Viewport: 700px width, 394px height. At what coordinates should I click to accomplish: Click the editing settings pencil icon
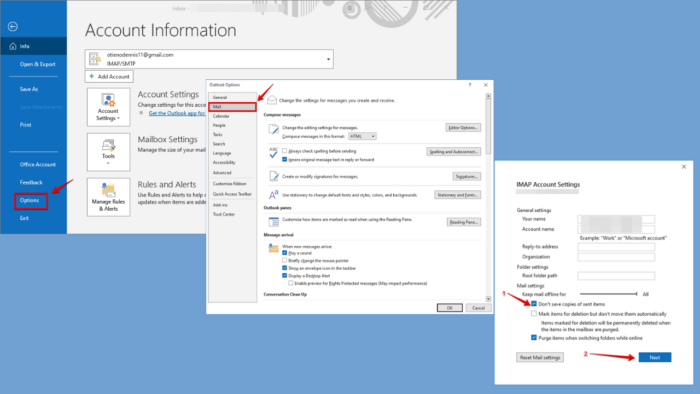(273, 129)
